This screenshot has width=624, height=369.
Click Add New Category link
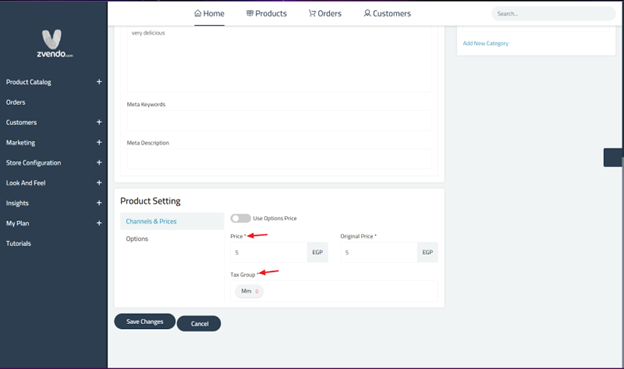point(486,43)
